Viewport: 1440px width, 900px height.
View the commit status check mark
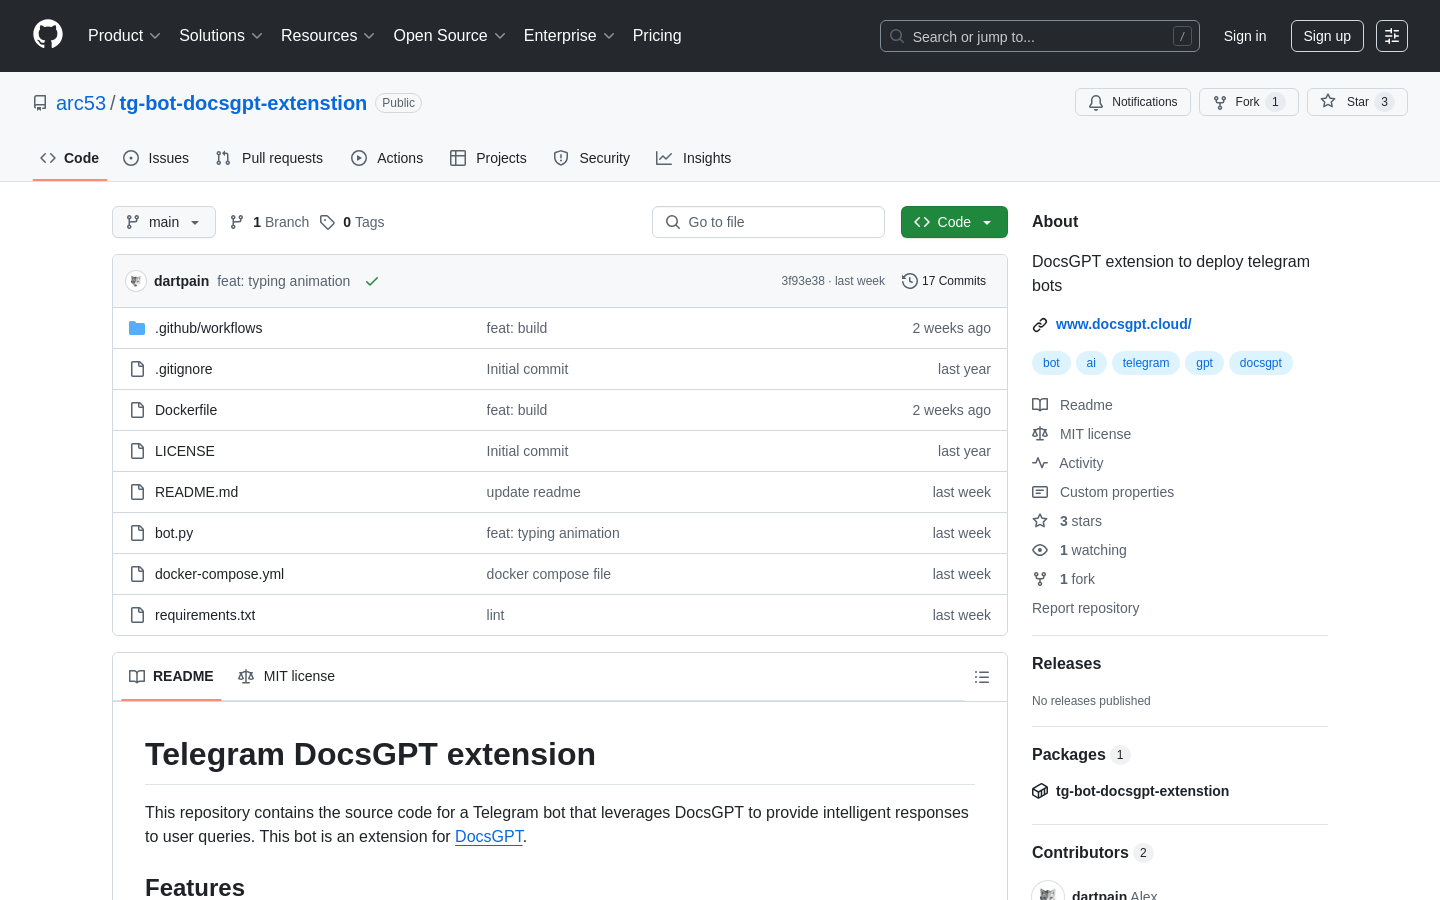tap(372, 282)
